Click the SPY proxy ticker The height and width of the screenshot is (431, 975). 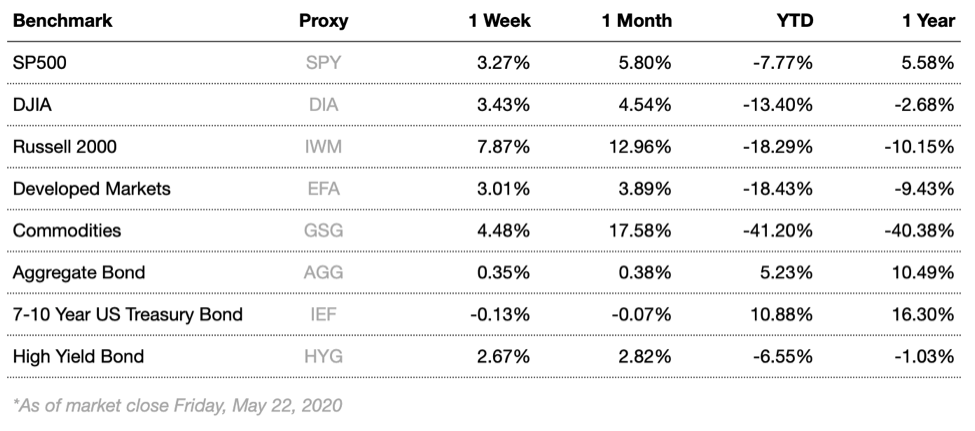323,63
